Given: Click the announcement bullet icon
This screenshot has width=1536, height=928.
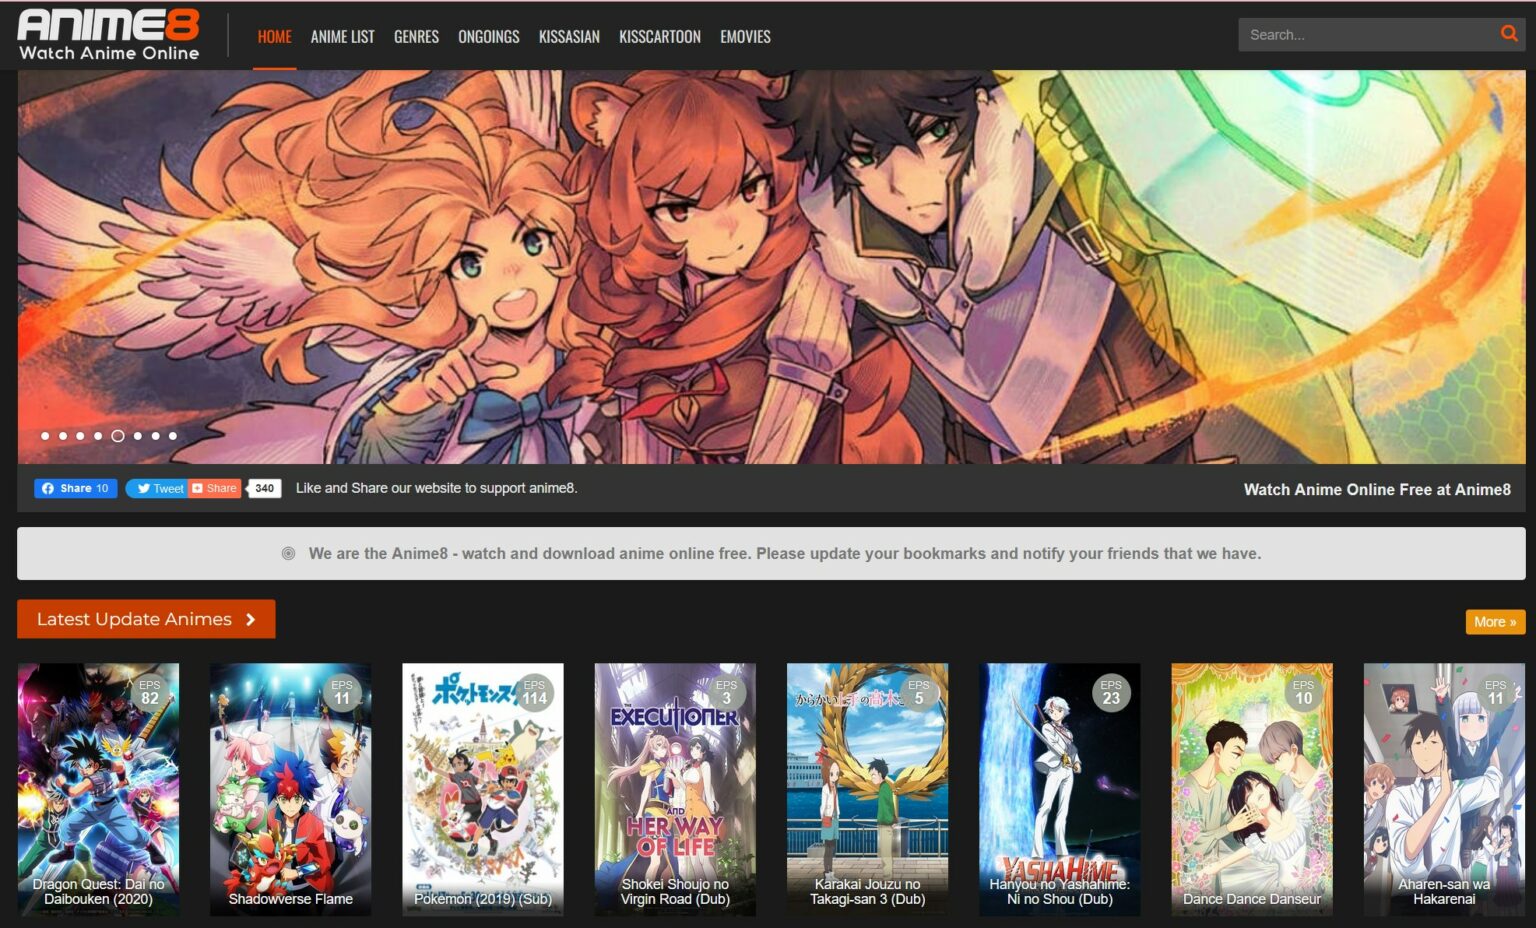Looking at the screenshot, I should (x=288, y=553).
